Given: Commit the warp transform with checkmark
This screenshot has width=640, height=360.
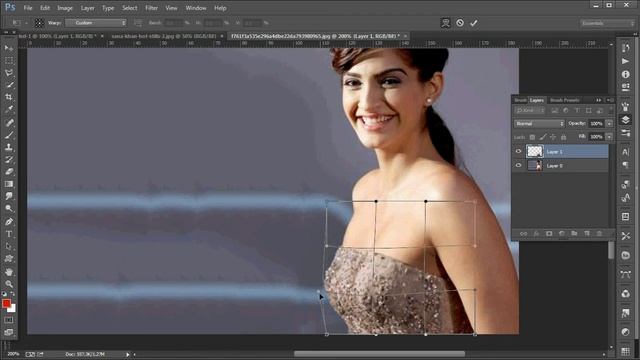Looking at the screenshot, I should [x=473, y=23].
